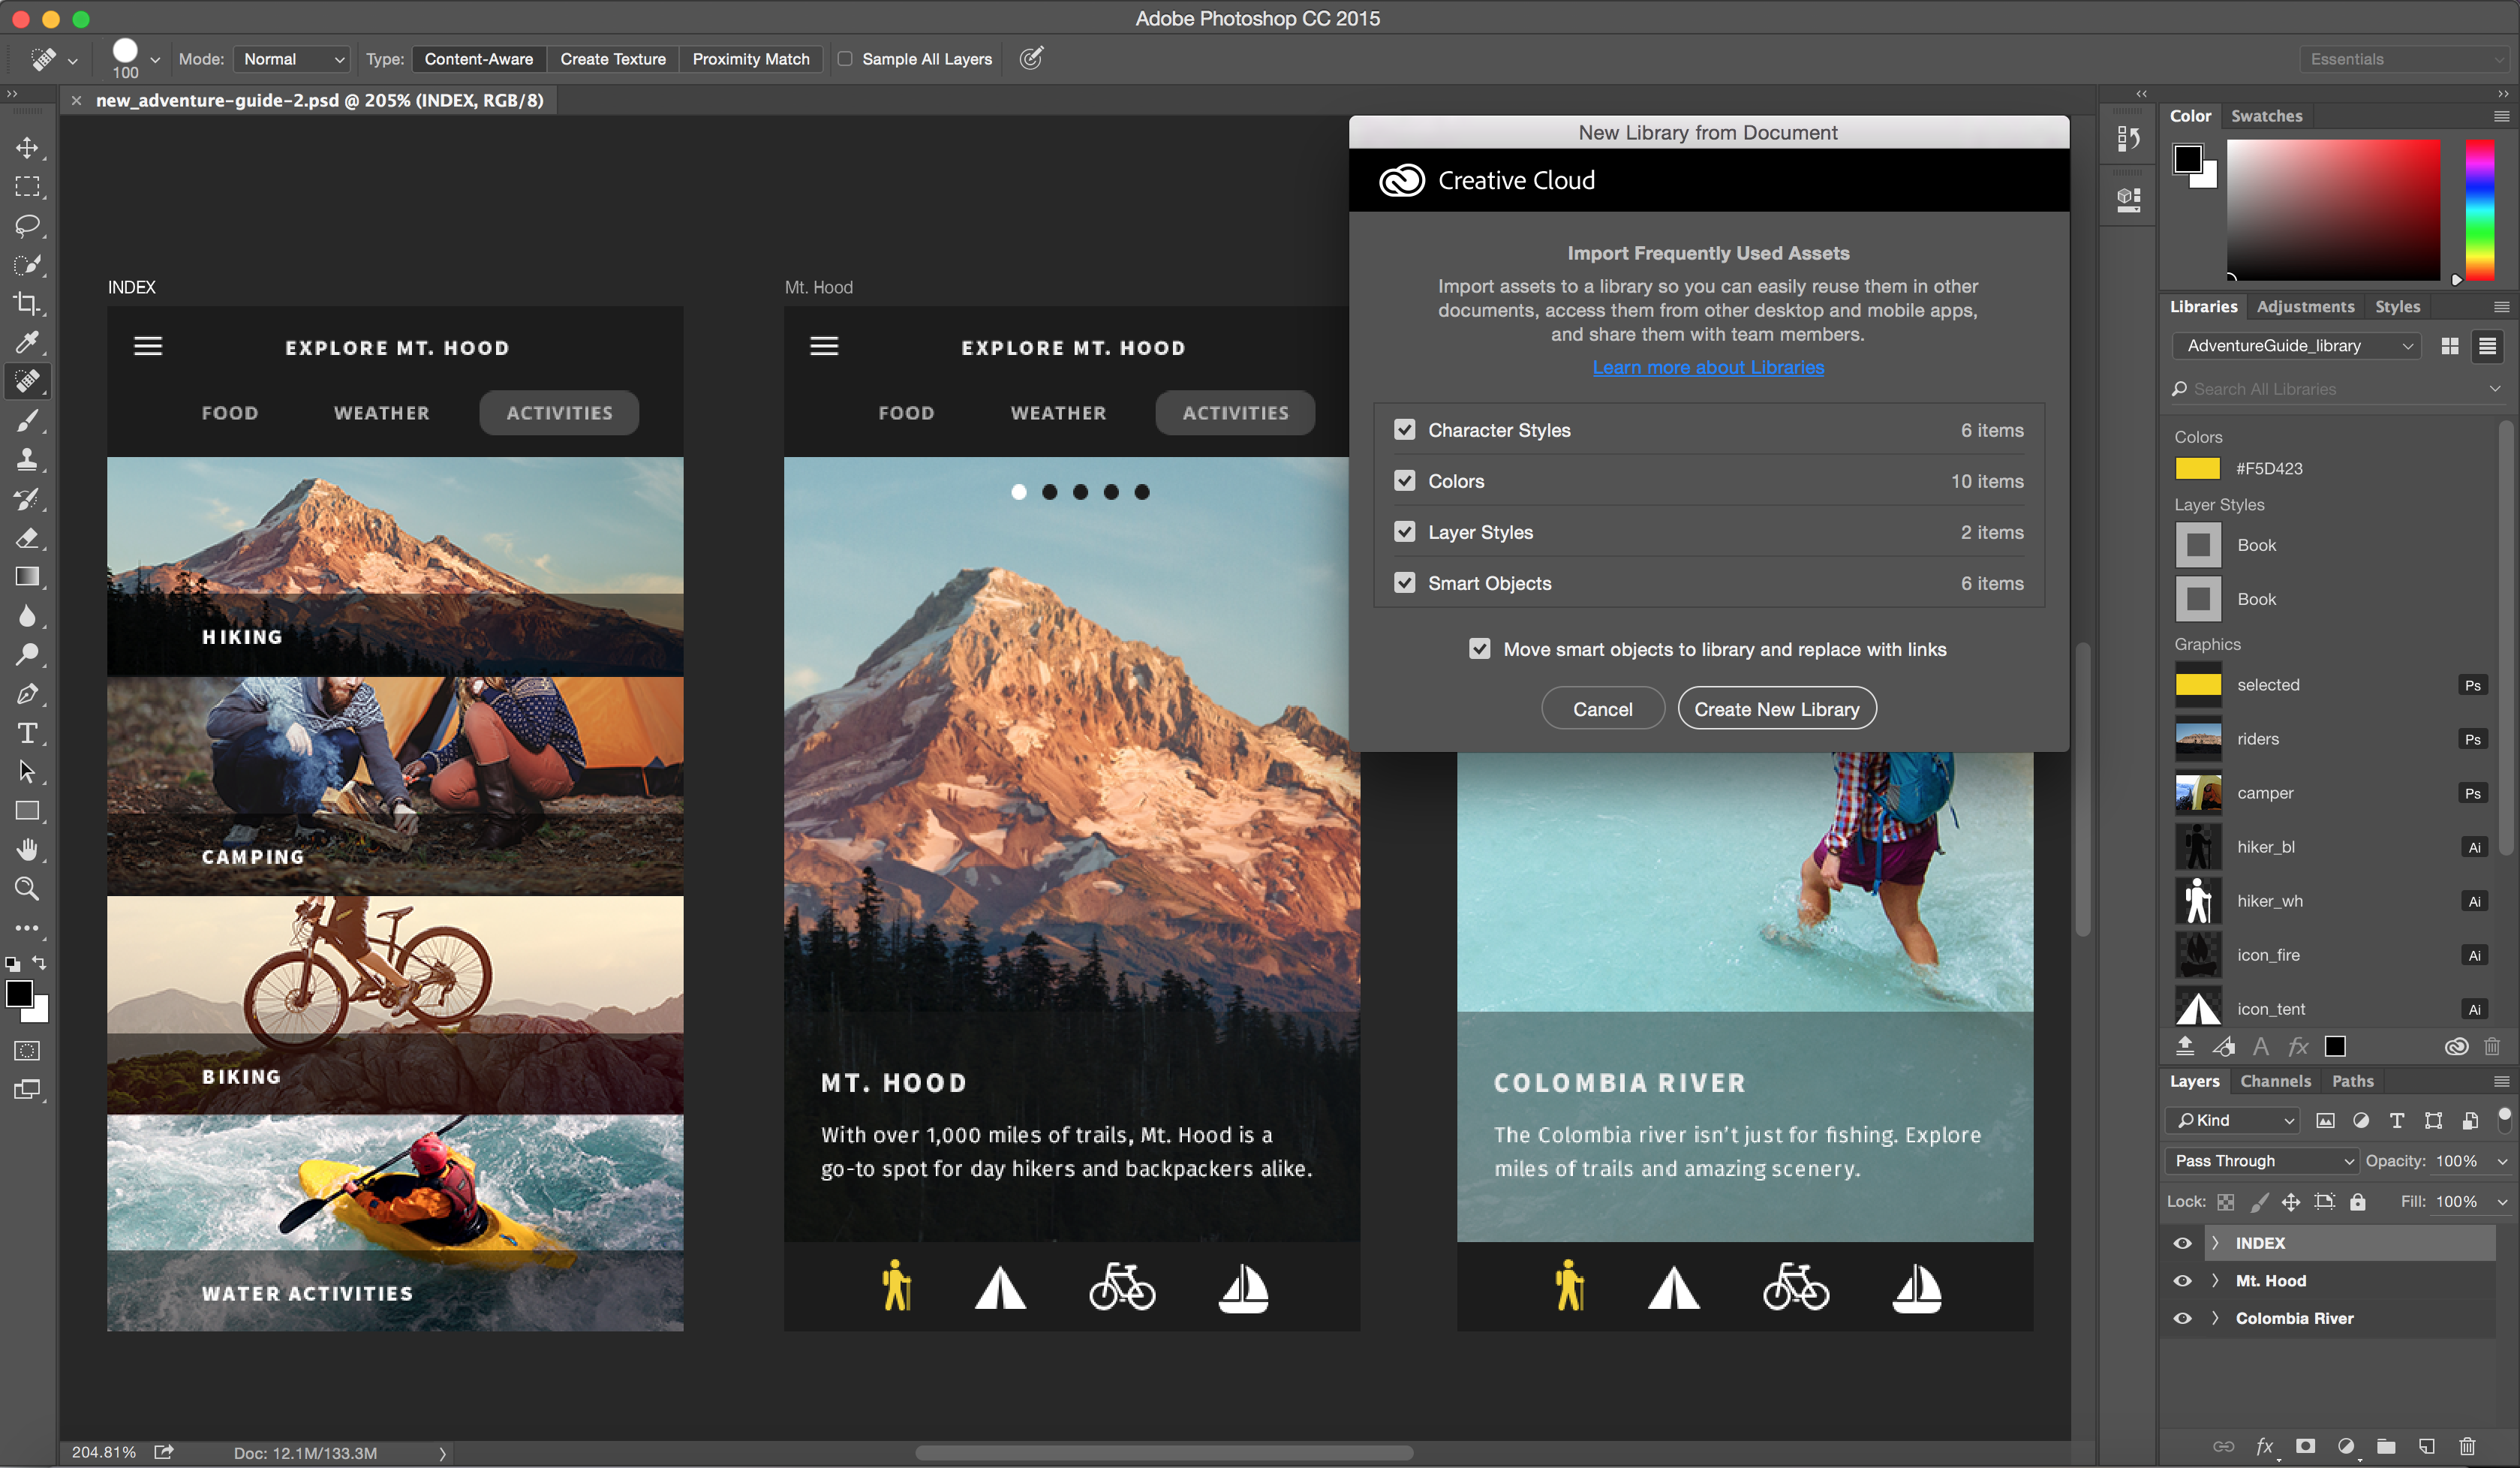
Task: Click the Learn more about Libraries link
Action: click(x=1707, y=367)
